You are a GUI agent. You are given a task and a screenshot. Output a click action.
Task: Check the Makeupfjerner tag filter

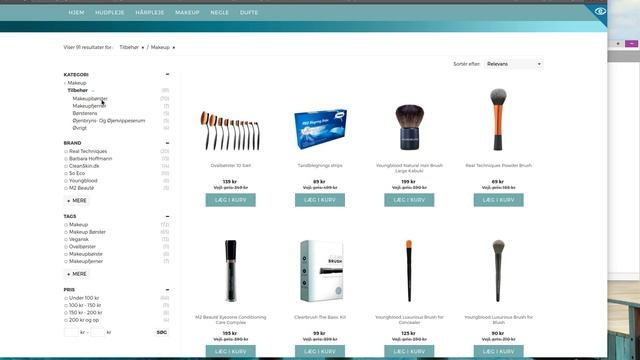tap(66, 262)
